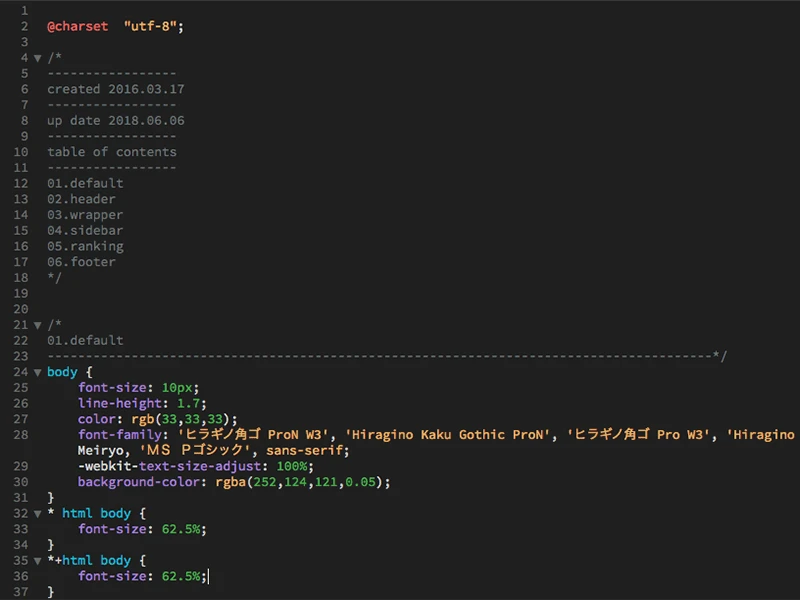Image resolution: width=800 pixels, height=600 pixels.
Task: Click the font-size property on line 33
Action: click(112, 529)
